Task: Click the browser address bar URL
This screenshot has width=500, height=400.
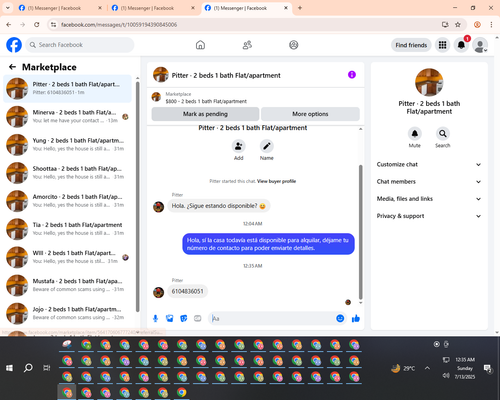Action: pyautogui.click(x=119, y=25)
